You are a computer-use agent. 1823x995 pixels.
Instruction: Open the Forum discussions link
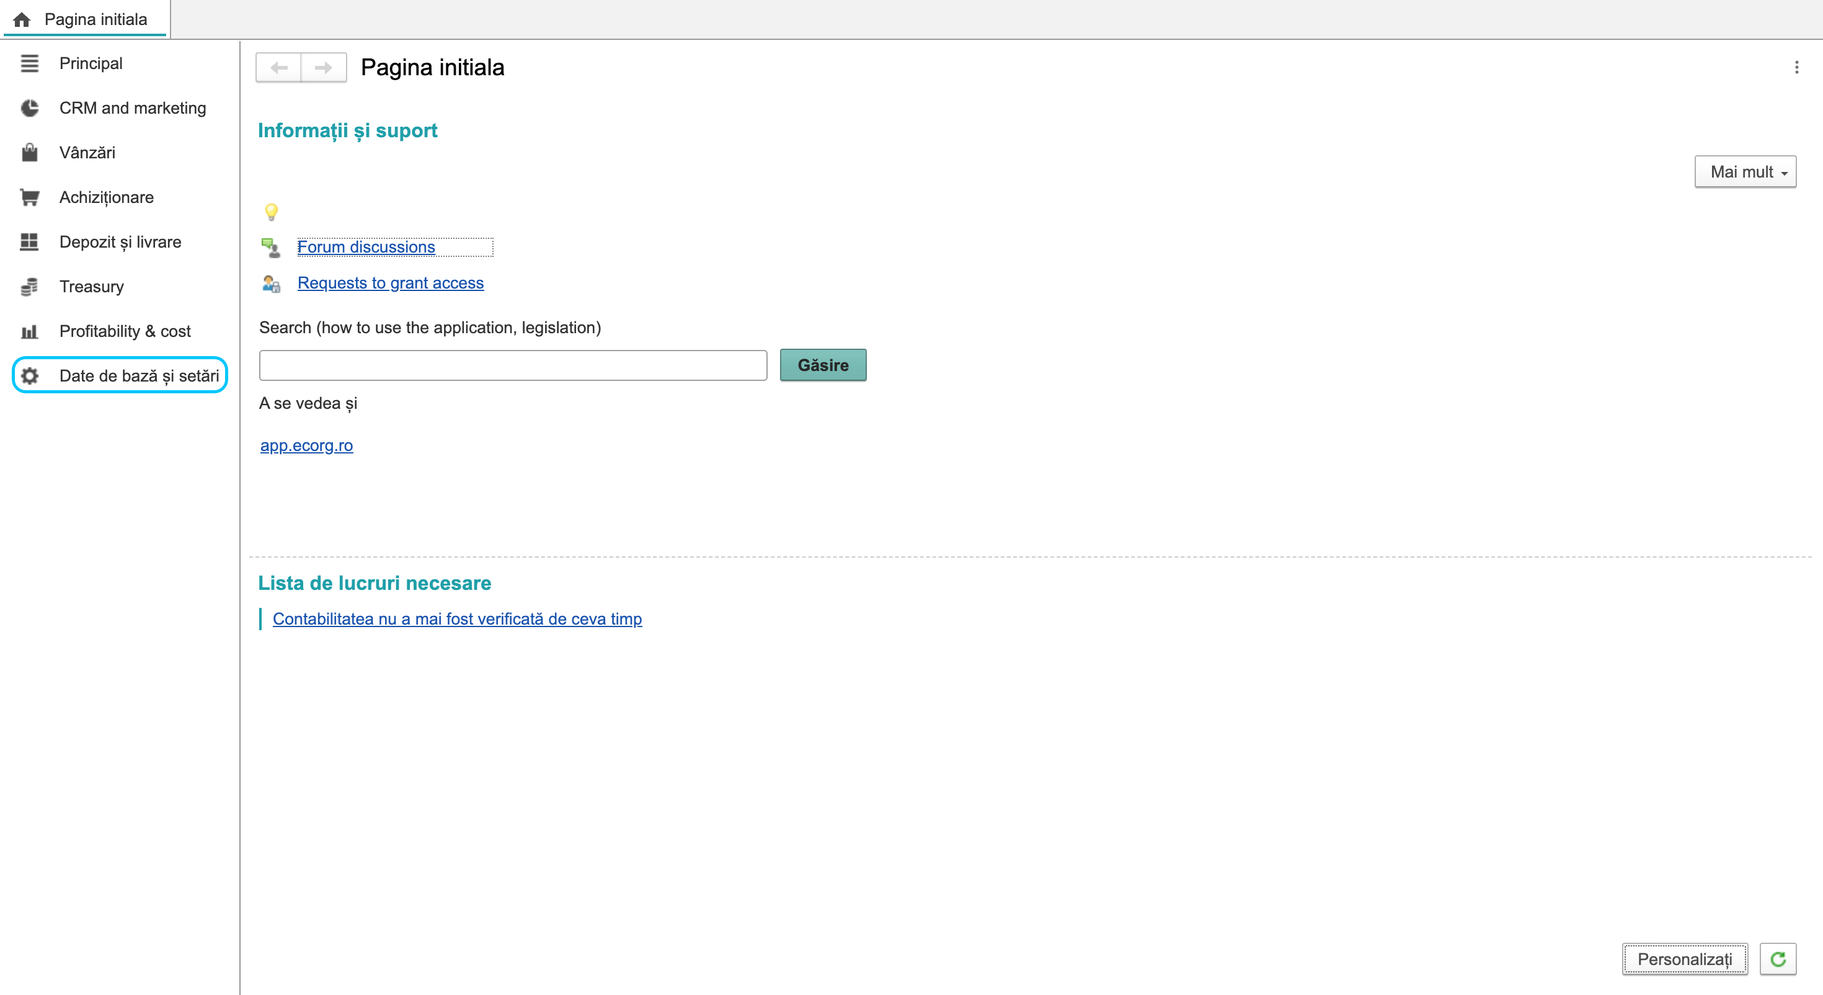point(366,247)
